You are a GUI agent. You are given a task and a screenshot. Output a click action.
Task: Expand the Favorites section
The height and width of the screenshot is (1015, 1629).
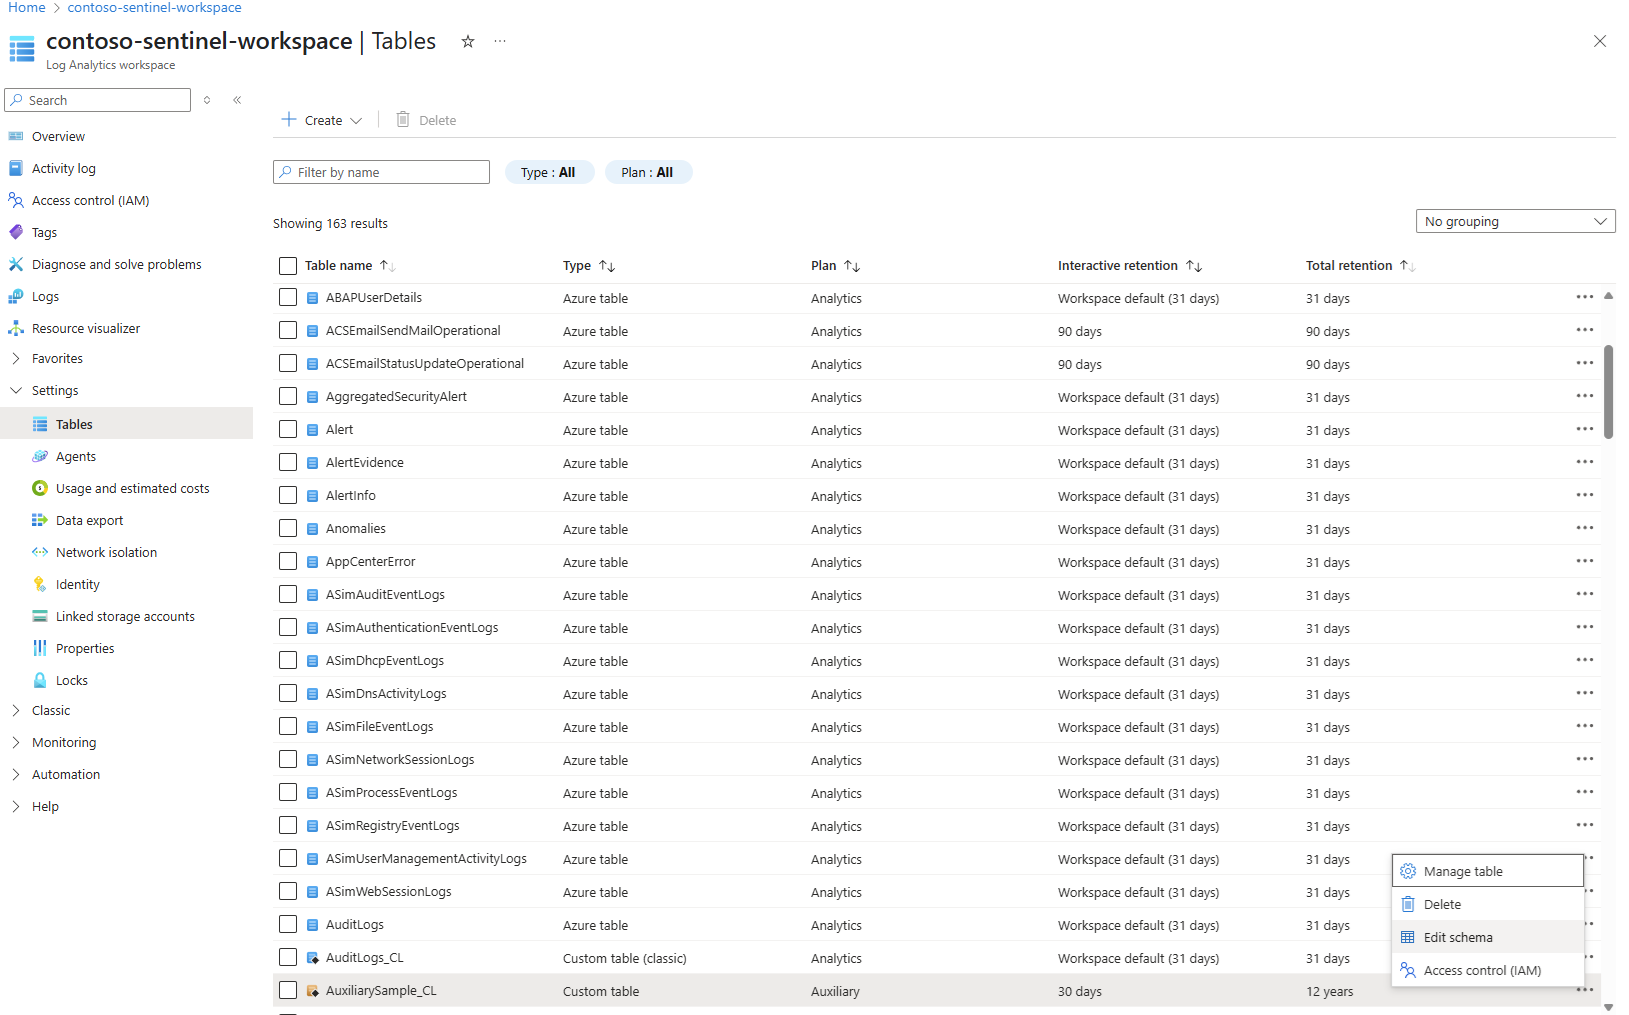pos(16,358)
